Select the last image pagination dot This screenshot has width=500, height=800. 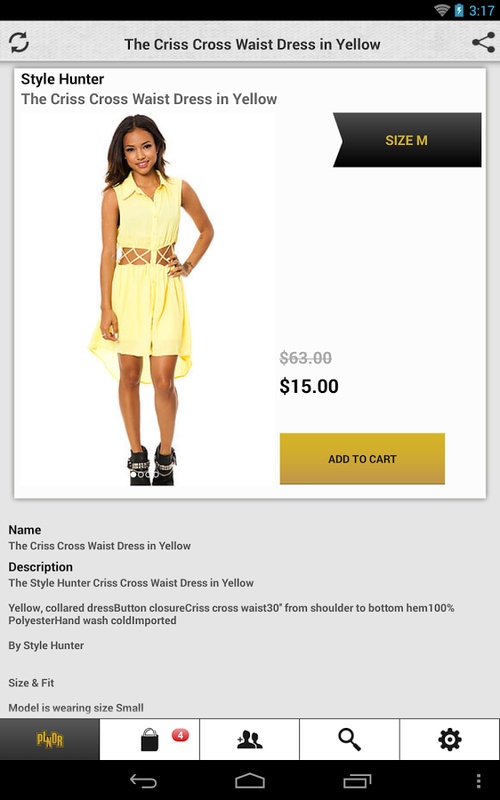coord(156,474)
